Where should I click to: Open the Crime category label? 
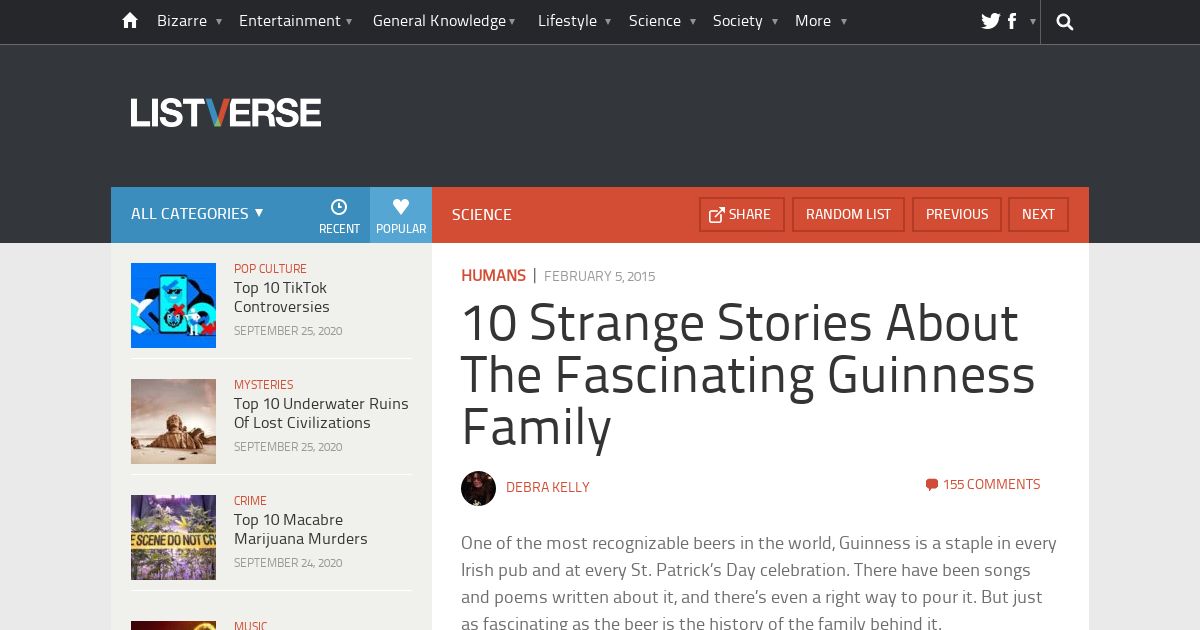(250, 501)
